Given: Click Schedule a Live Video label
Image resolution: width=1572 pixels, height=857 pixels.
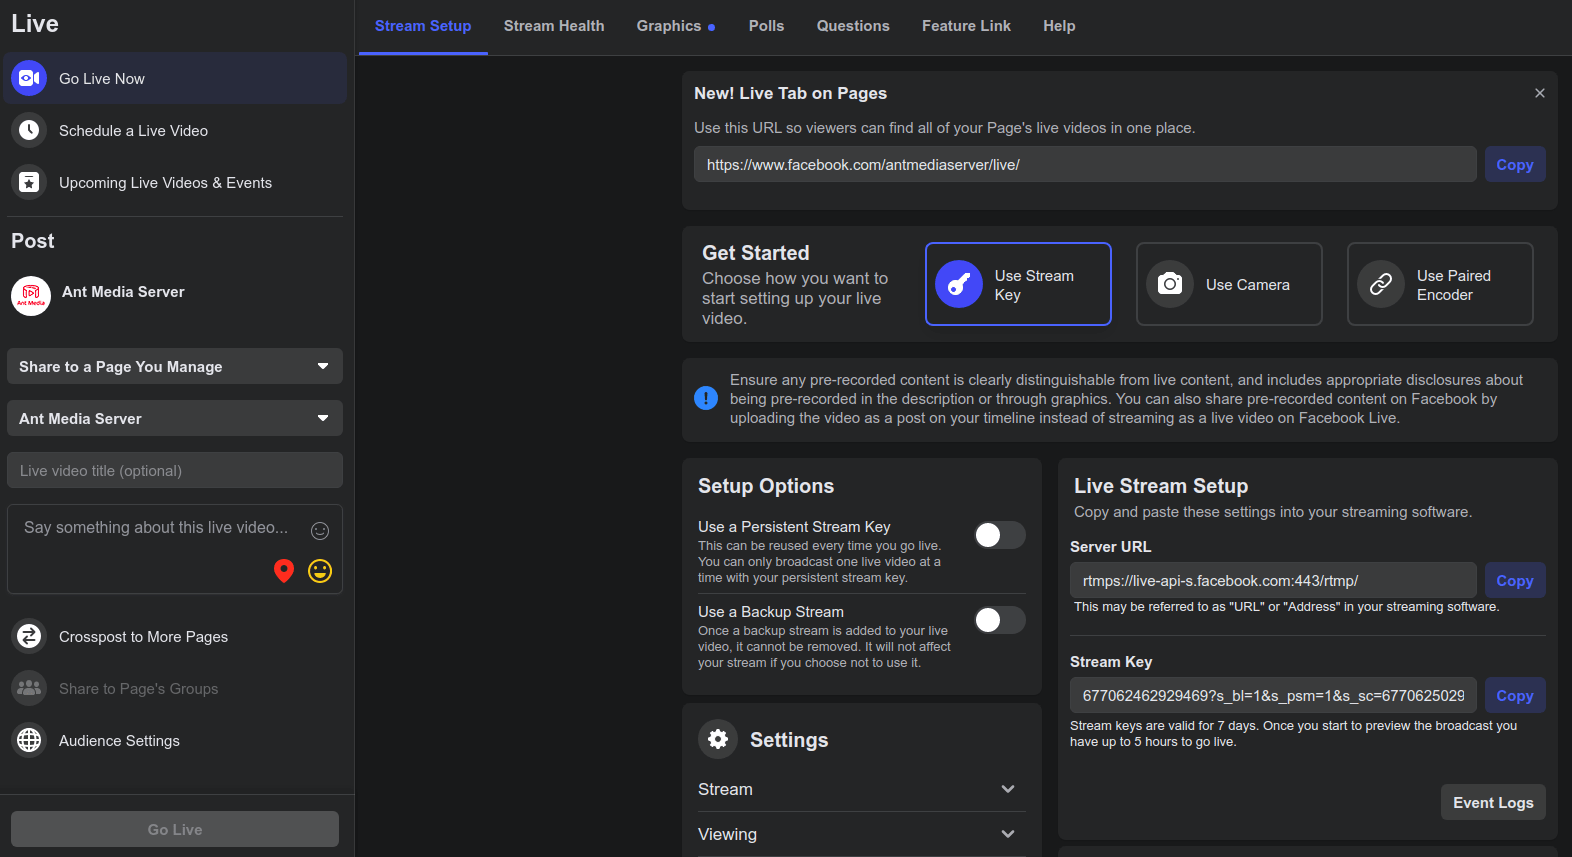Looking at the screenshot, I should pos(133,130).
